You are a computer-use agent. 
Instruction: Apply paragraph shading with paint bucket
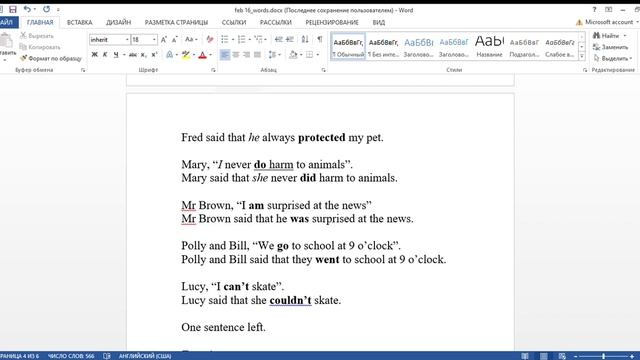pos(293,55)
